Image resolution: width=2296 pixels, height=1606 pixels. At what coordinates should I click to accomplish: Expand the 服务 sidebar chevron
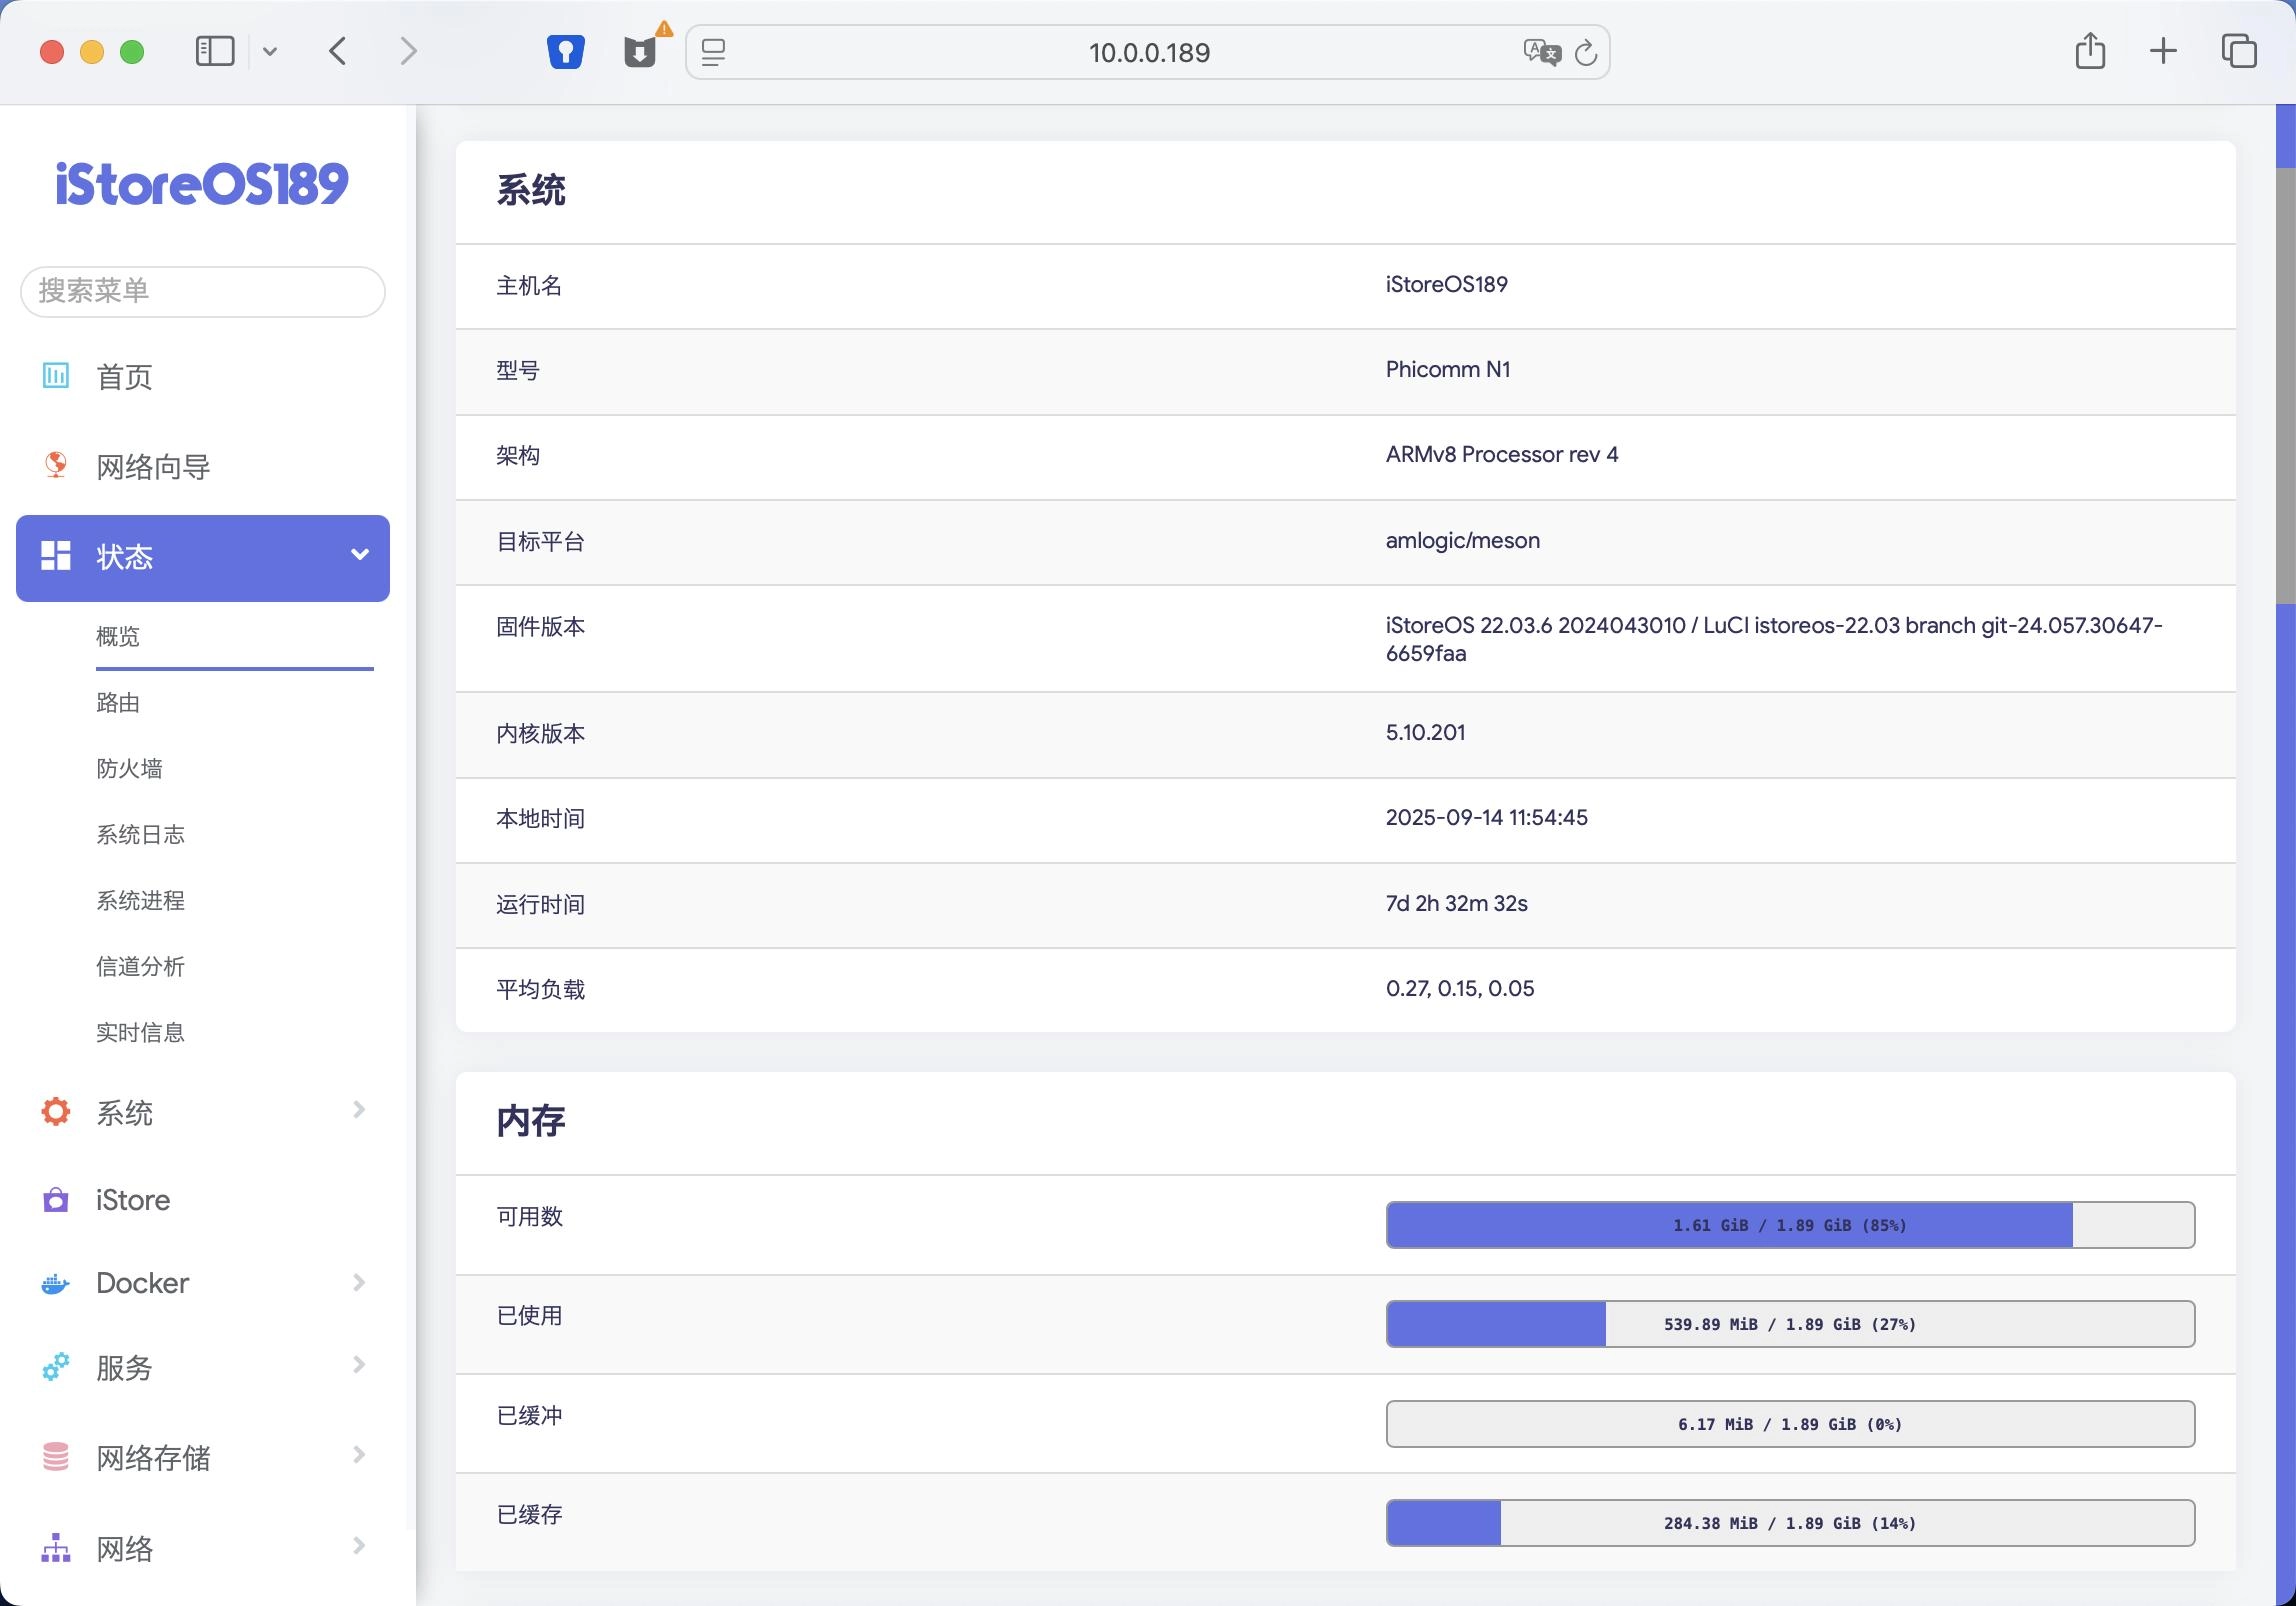click(360, 1365)
